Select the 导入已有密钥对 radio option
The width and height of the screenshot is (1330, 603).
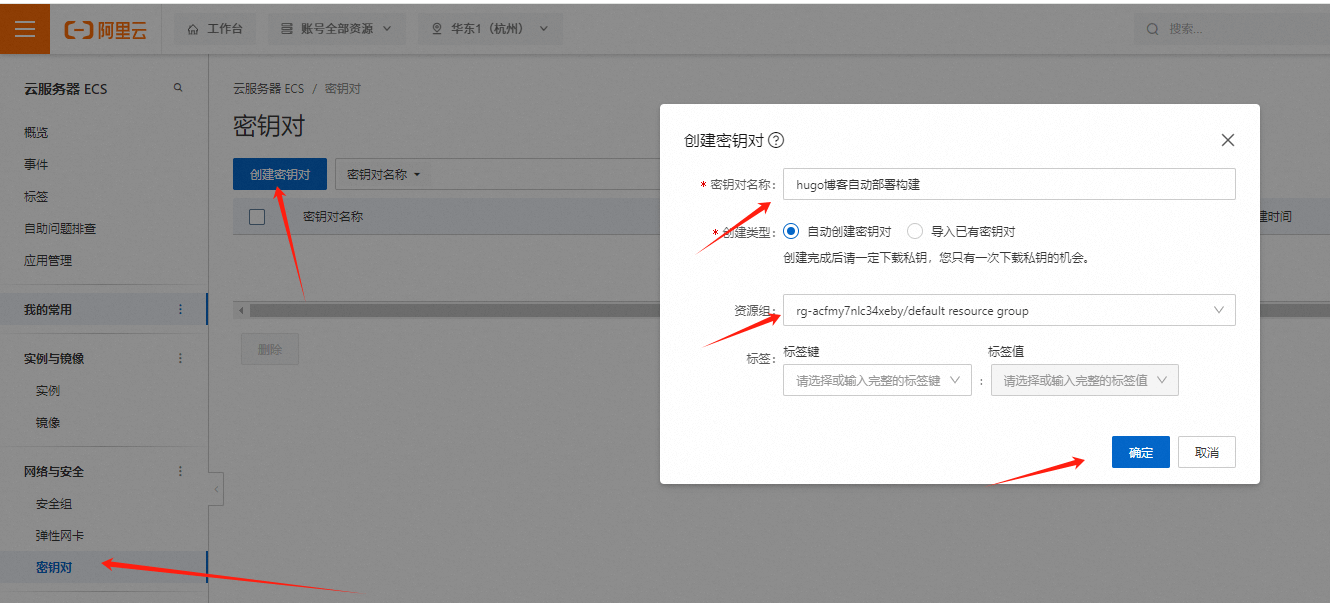(915, 231)
